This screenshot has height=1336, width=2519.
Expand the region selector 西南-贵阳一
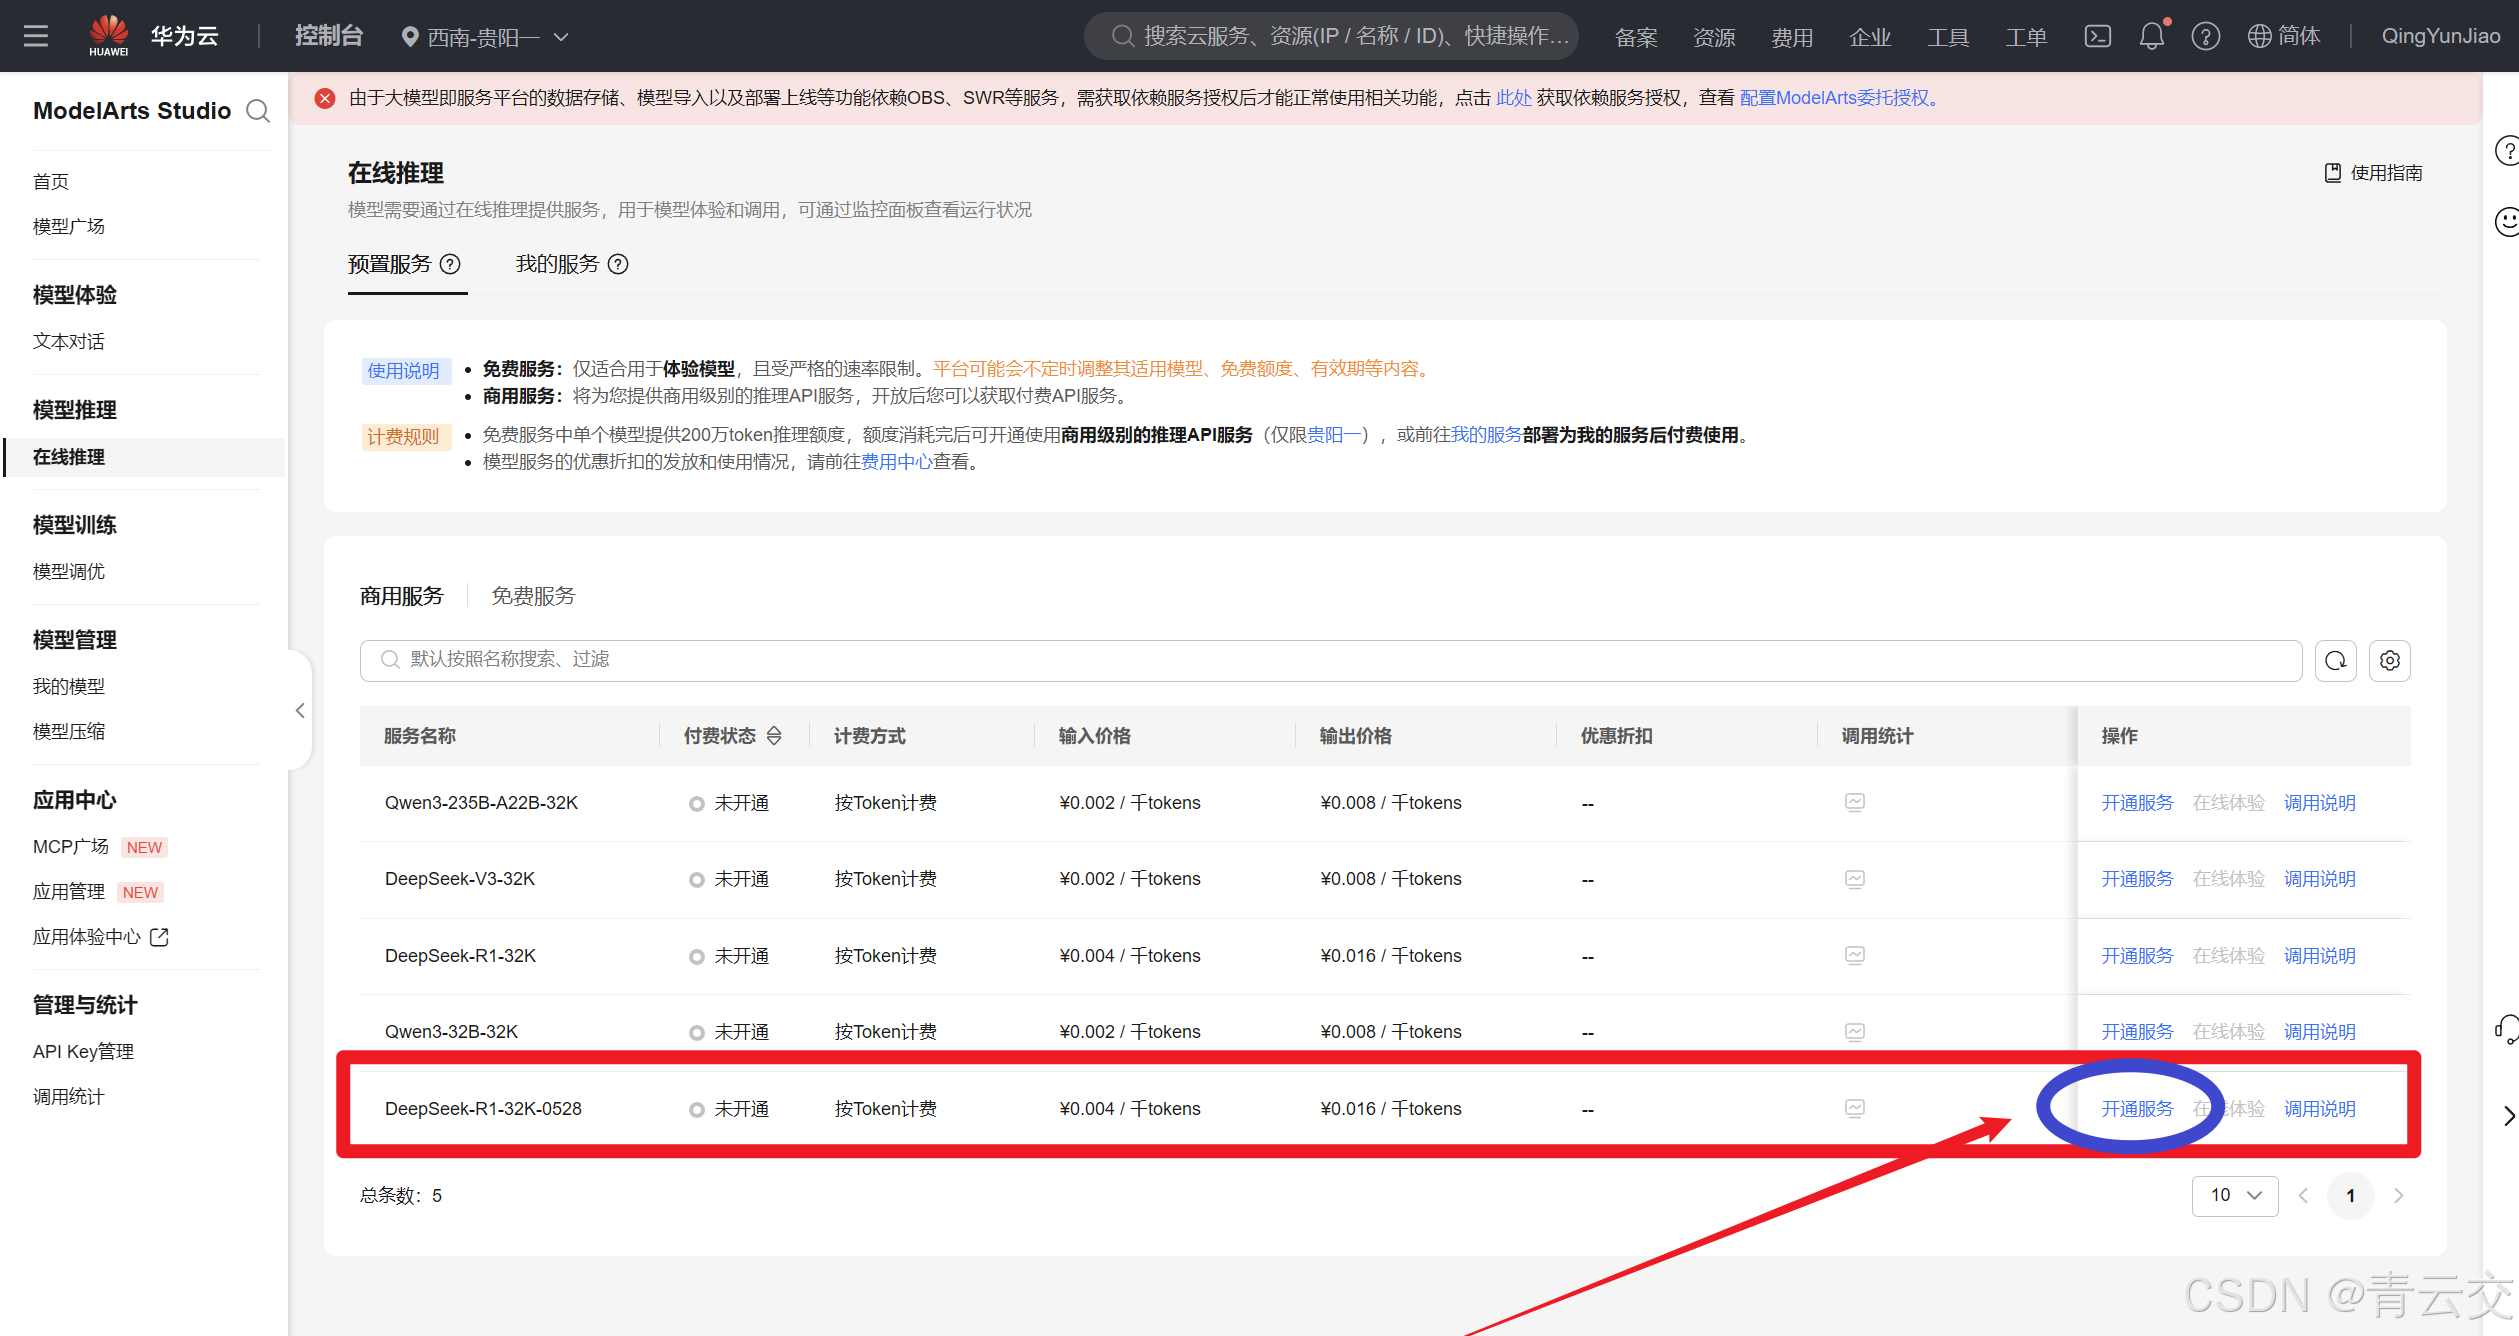[x=485, y=37]
